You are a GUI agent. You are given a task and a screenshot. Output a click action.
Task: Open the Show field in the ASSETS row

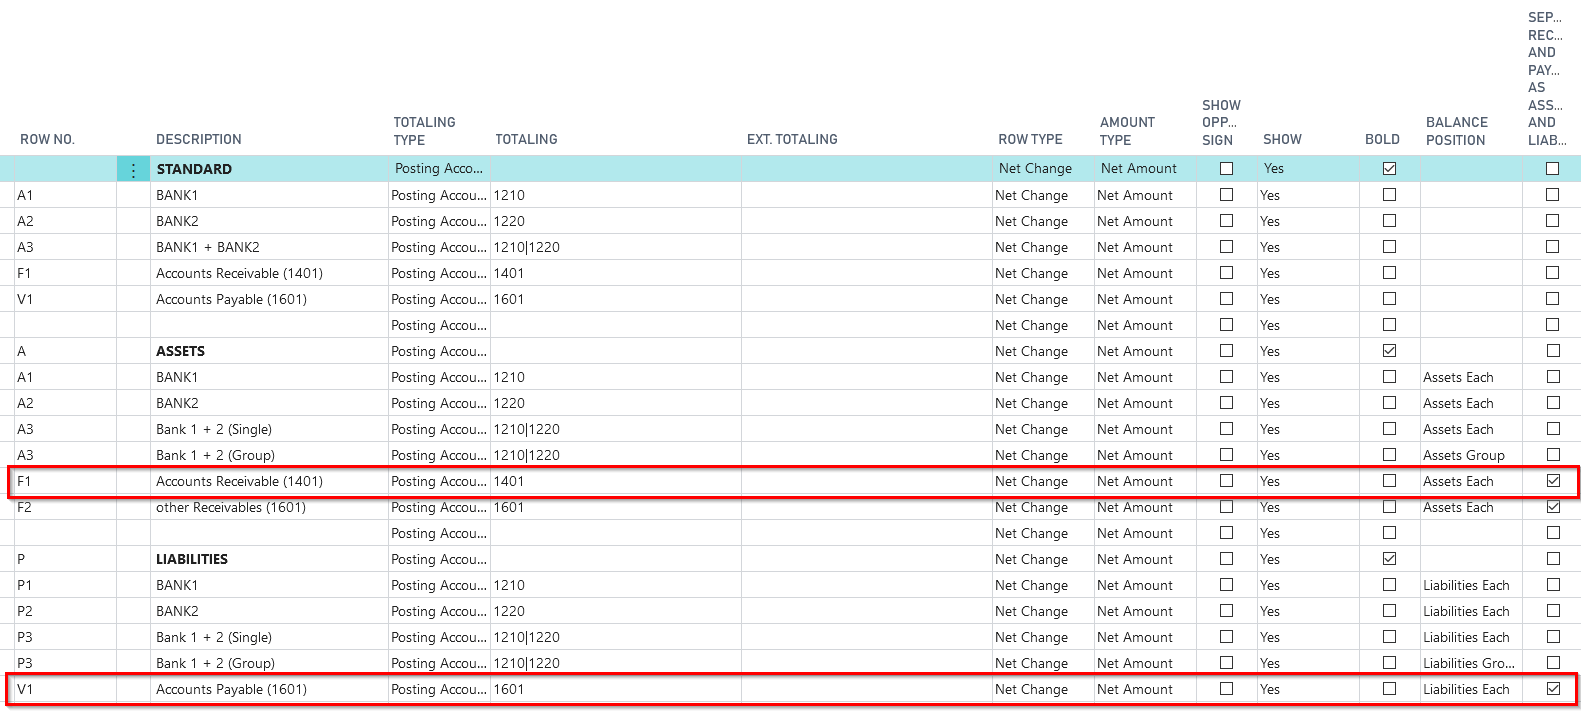[x=1270, y=351]
